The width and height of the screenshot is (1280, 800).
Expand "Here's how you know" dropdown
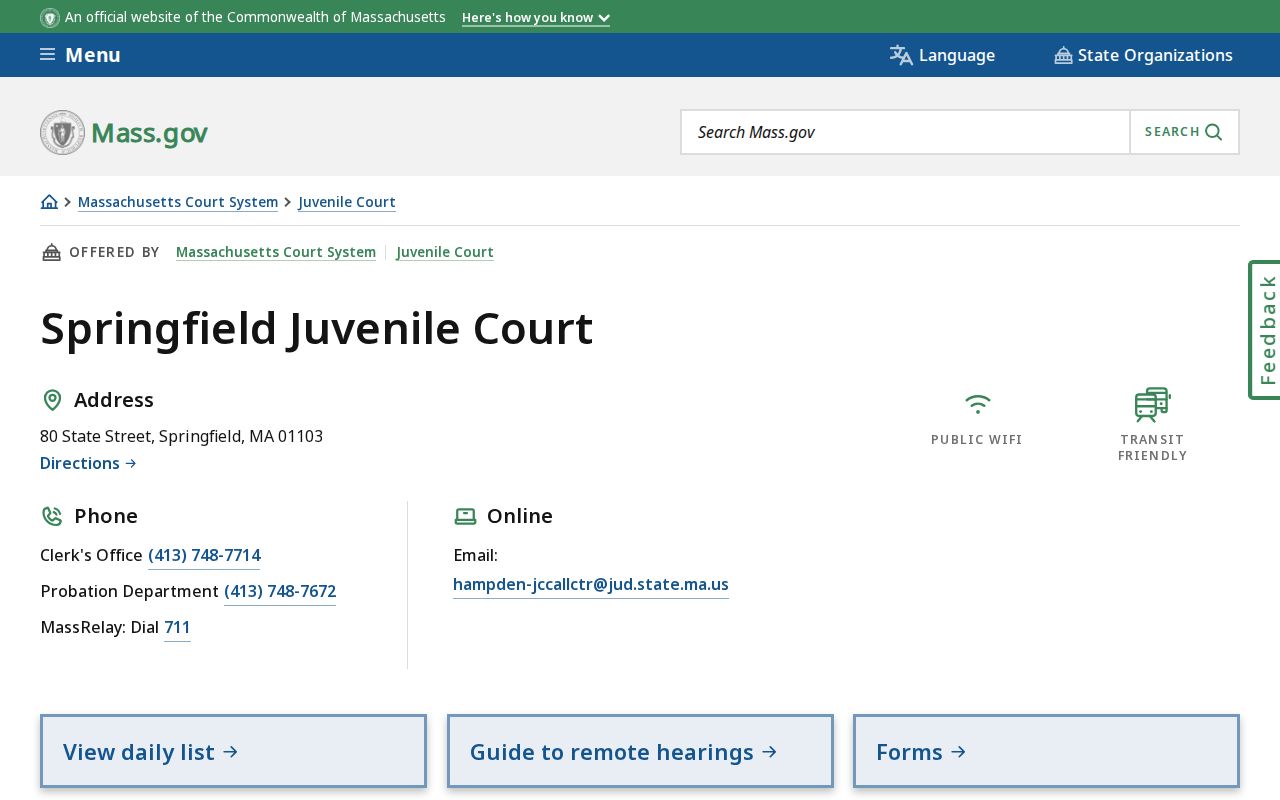[536, 18]
